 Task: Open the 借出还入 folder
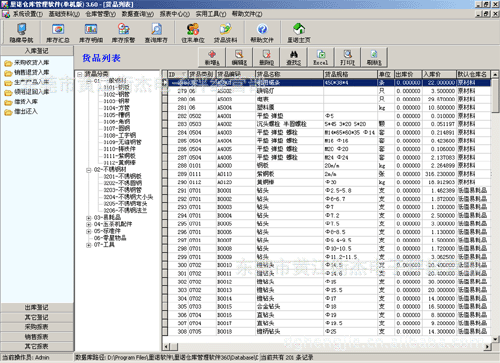21,111
